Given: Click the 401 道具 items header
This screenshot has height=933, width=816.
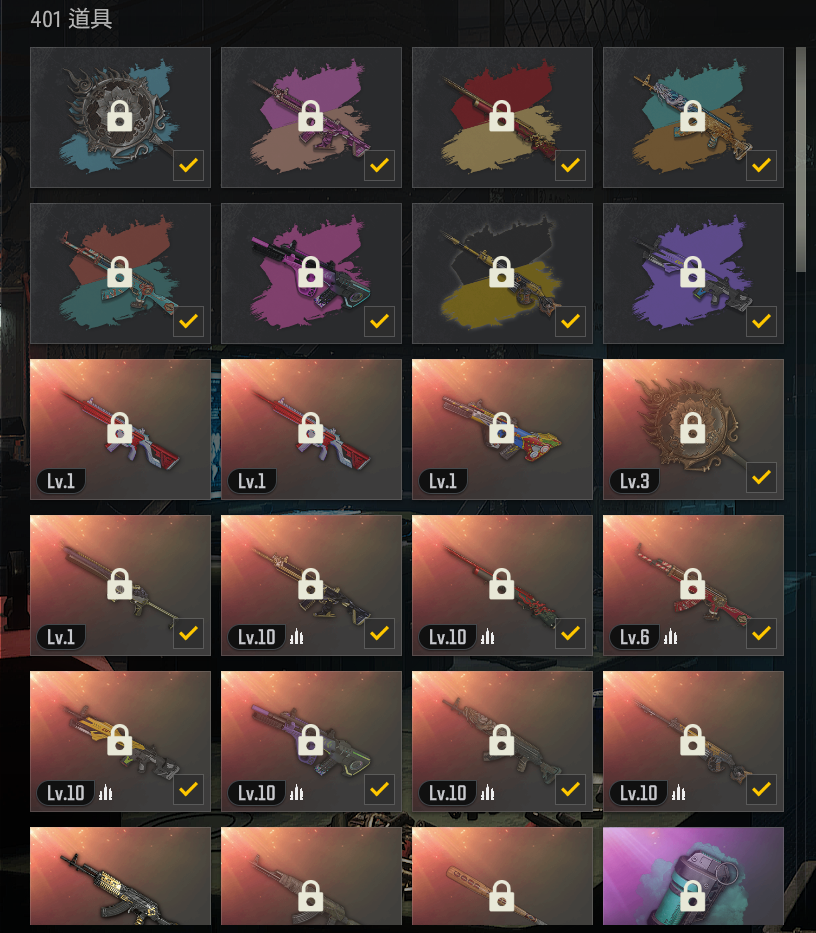Looking at the screenshot, I should (x=71, y=19).
